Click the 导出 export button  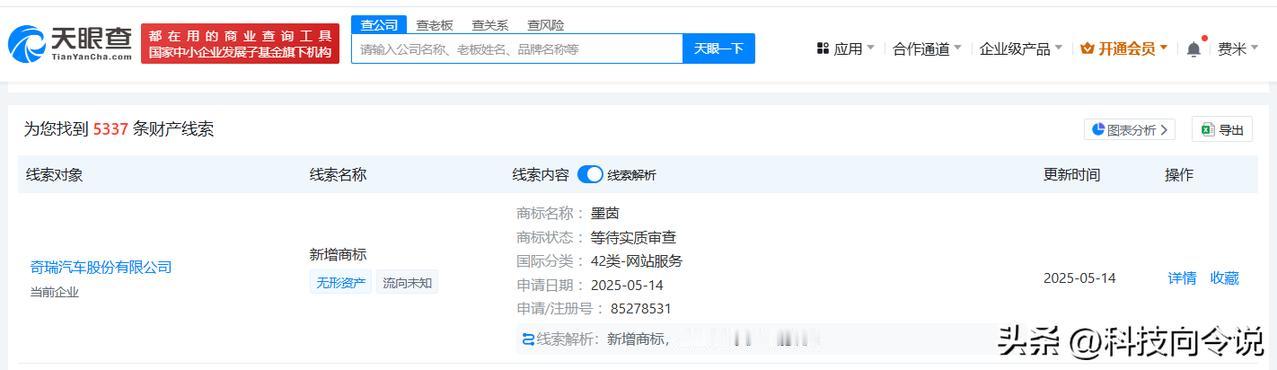[1222, 129]
